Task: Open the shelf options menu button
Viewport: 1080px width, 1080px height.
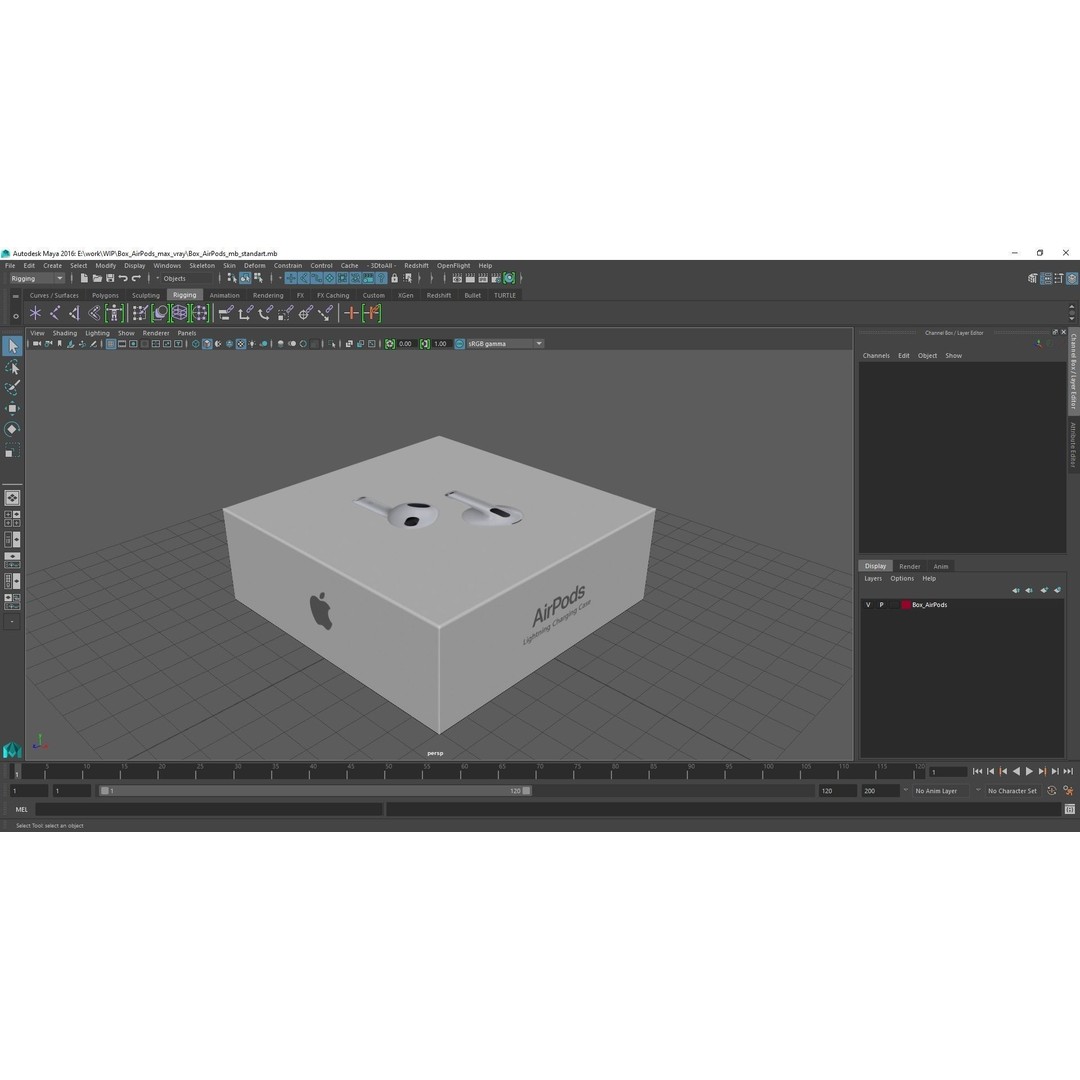Action: pos(16,316)
